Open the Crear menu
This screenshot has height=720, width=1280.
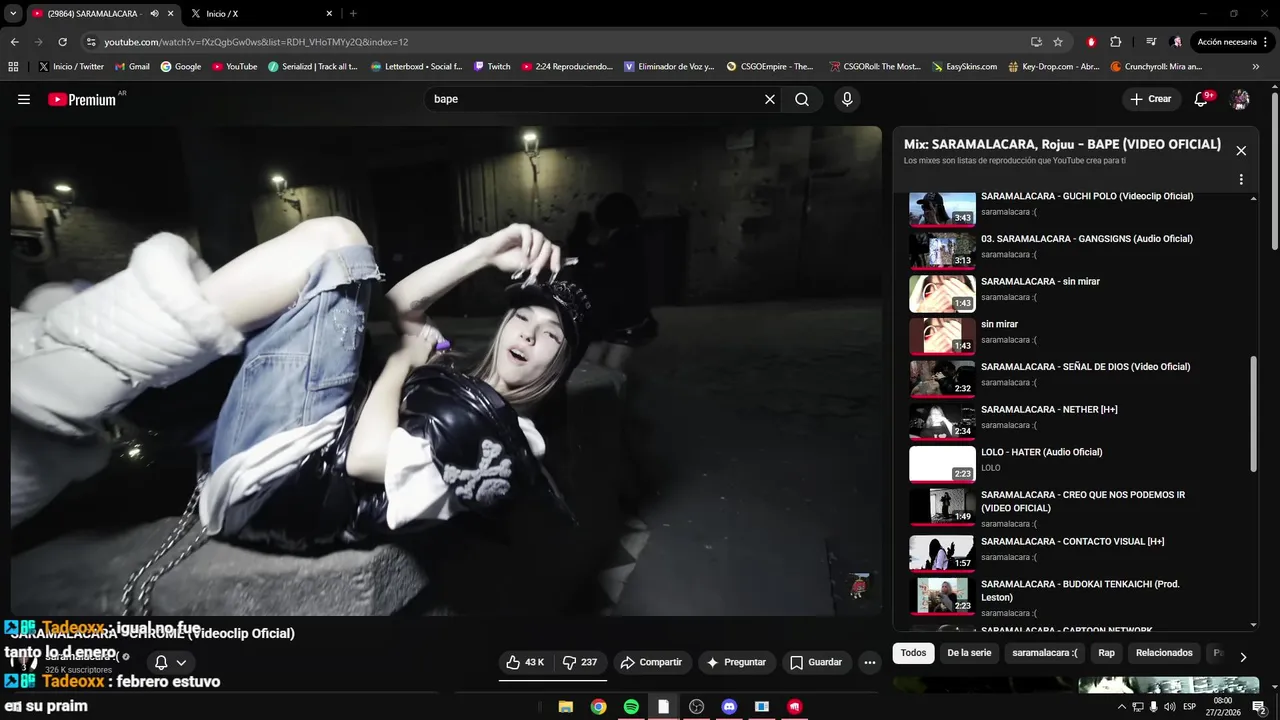coord(1150,99)
